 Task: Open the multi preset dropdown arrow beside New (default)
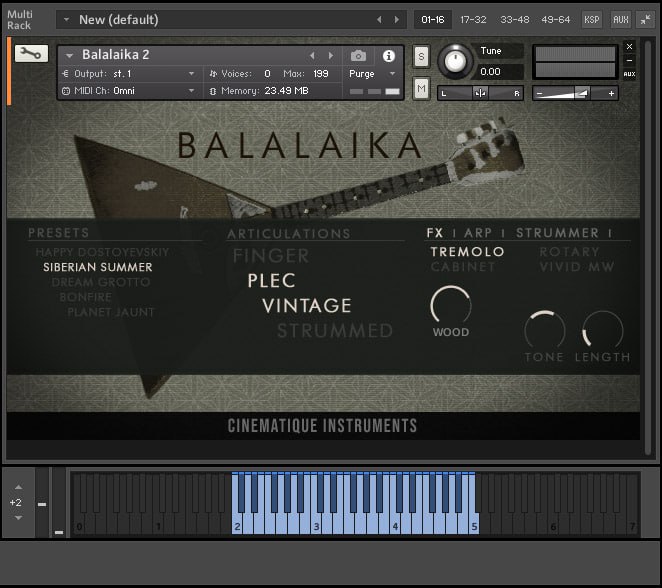click(66, 19)
